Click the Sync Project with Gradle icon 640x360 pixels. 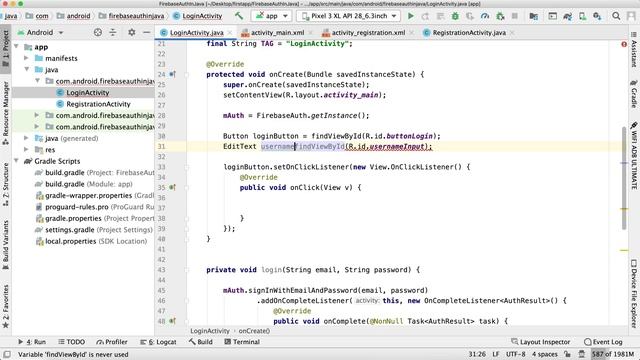click(567, 16)
